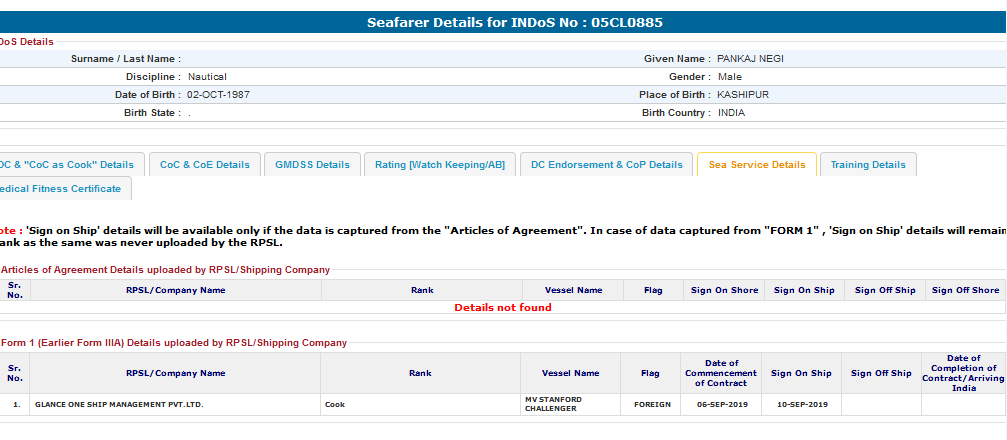This screenshot has width=1007, height=440.
Task: Click the 06-SEP-2019 contract commencement date
Action: coord(720,405)
